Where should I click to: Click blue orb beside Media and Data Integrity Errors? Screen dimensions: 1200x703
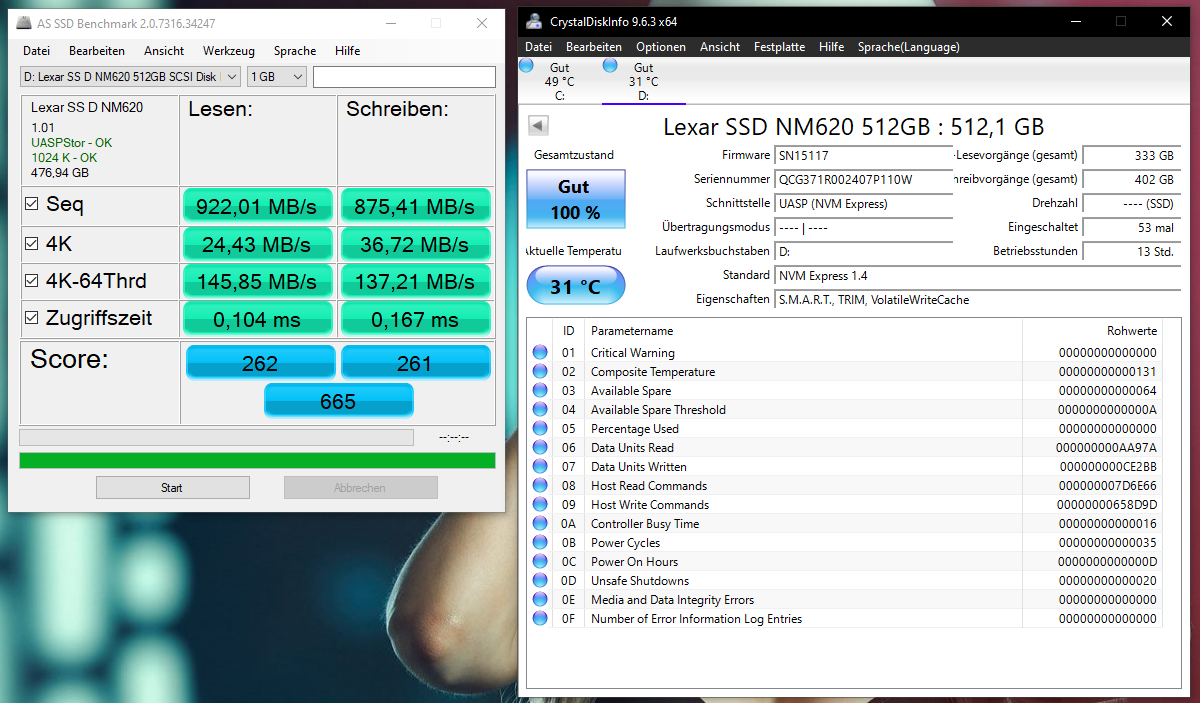click(540, 599)
